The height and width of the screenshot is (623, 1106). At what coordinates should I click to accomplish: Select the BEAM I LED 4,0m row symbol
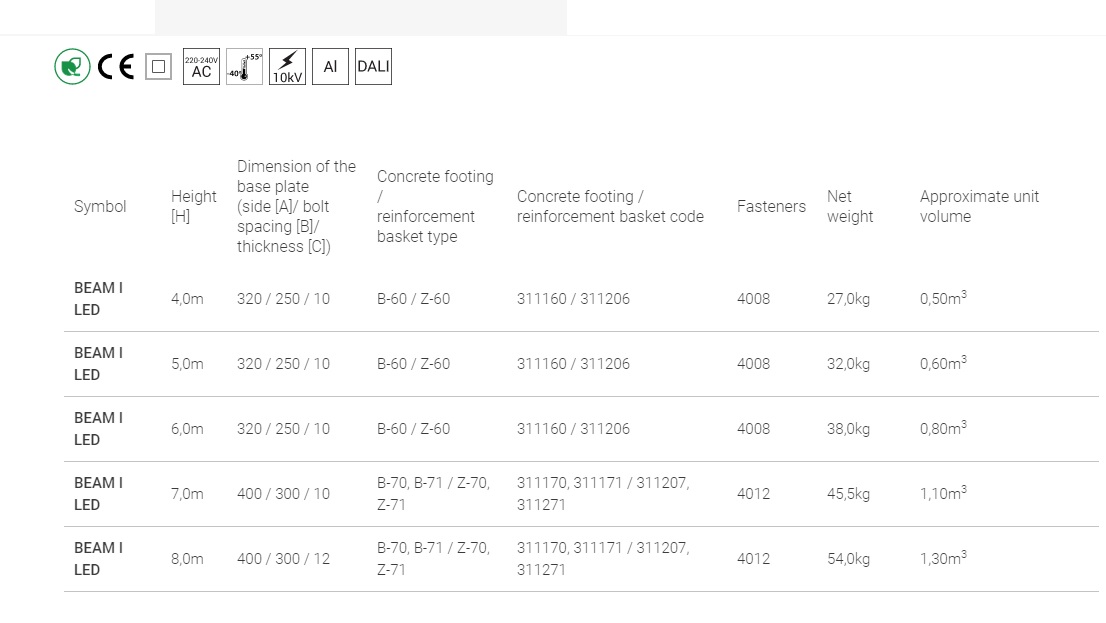click(98, 299)
